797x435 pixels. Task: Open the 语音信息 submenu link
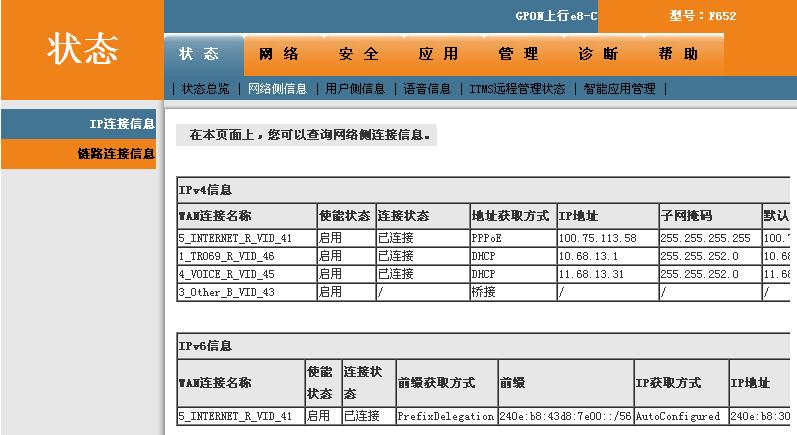[427, 89]
